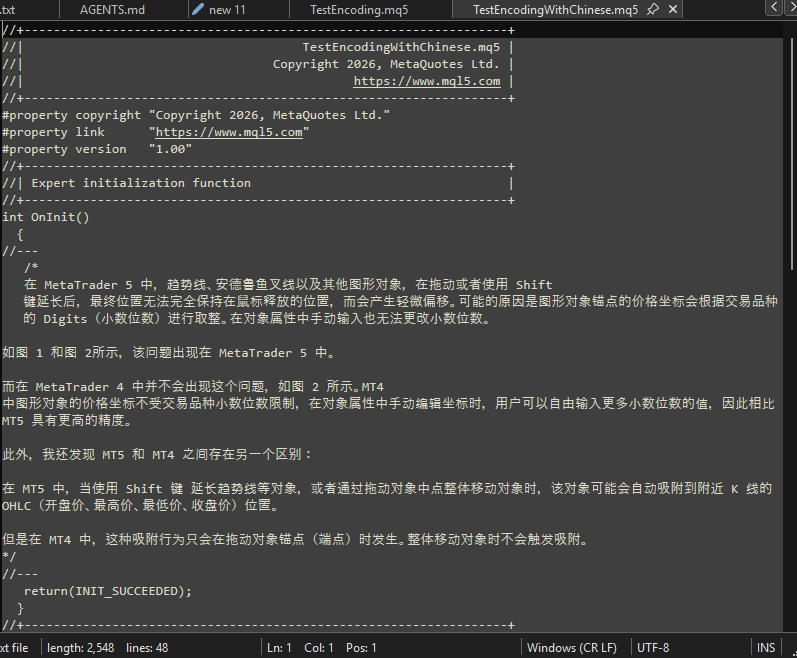The width and height of the screenshot is (797, 658).
Task: Click the Col: 1 status bar entry
Action: click(319, 648)
